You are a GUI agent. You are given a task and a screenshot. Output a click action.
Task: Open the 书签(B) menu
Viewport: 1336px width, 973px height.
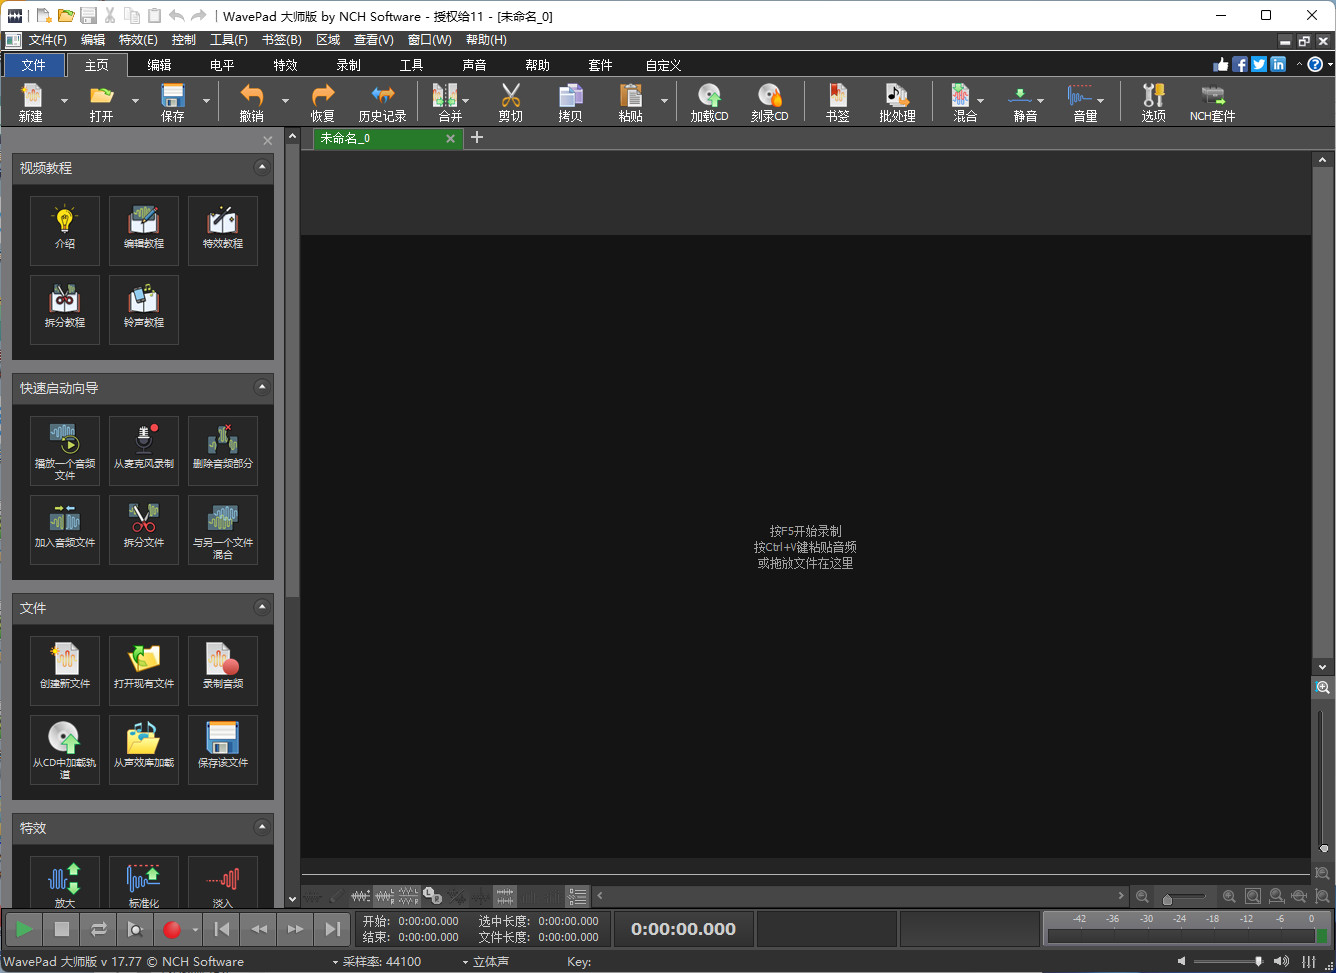point(281,40)
